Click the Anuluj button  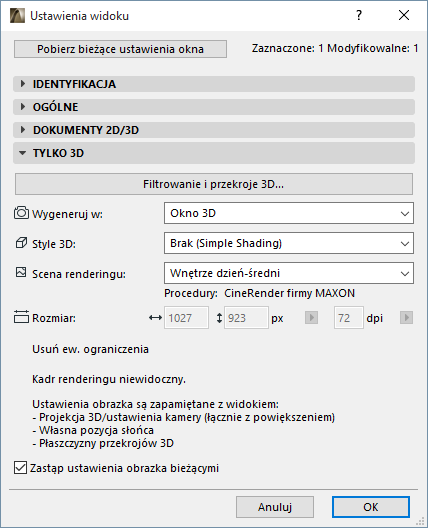[x=275, y=507]
